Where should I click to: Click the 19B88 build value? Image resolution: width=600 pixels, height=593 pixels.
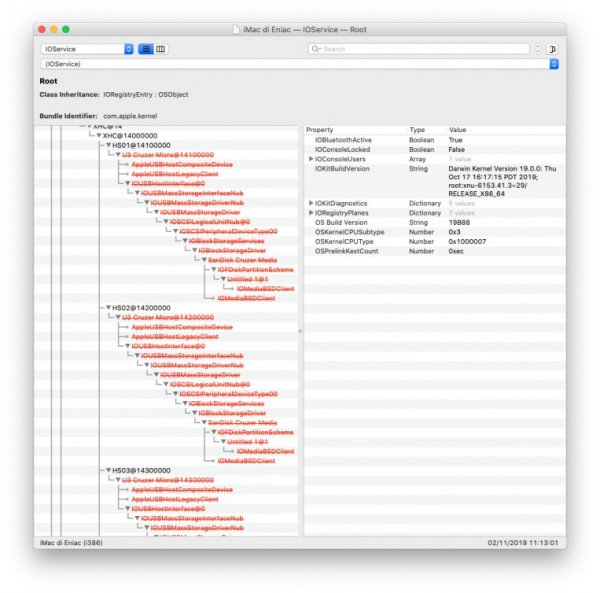(459, 223)
